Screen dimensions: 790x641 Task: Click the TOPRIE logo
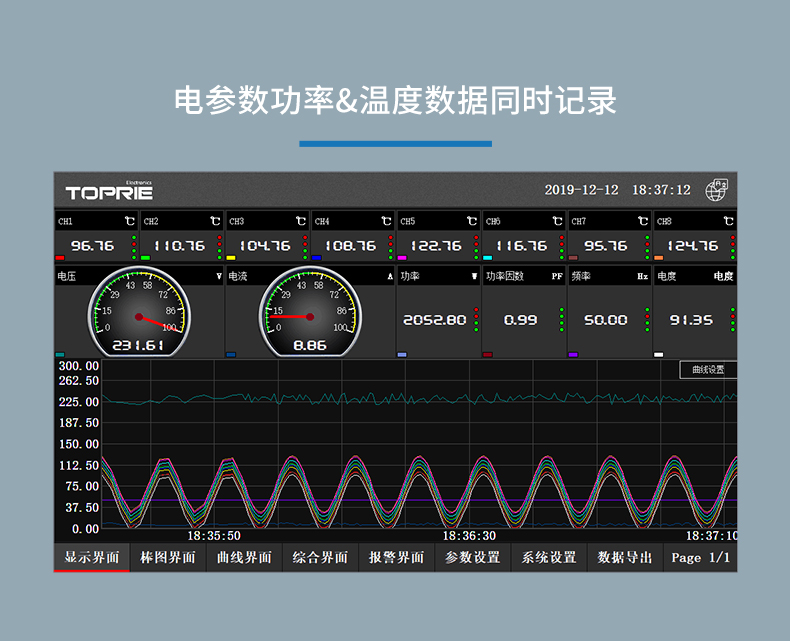pyautogui.click(x=109, y=191)
